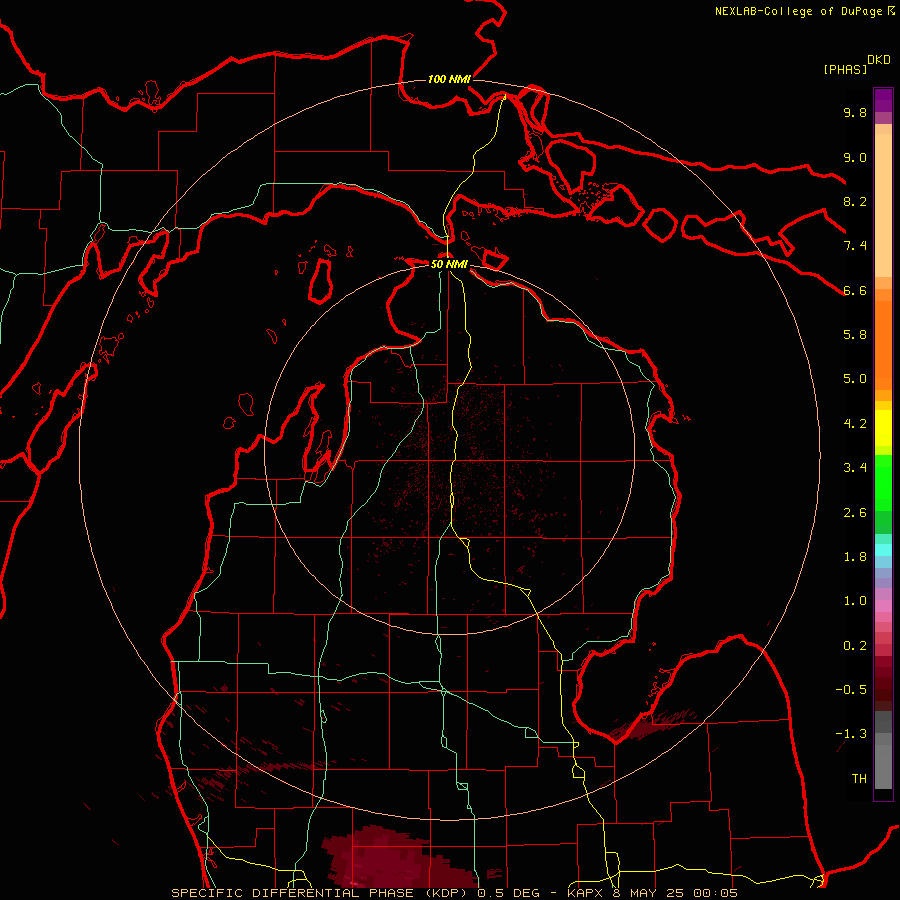Select the 1.0 legend value

855,601
